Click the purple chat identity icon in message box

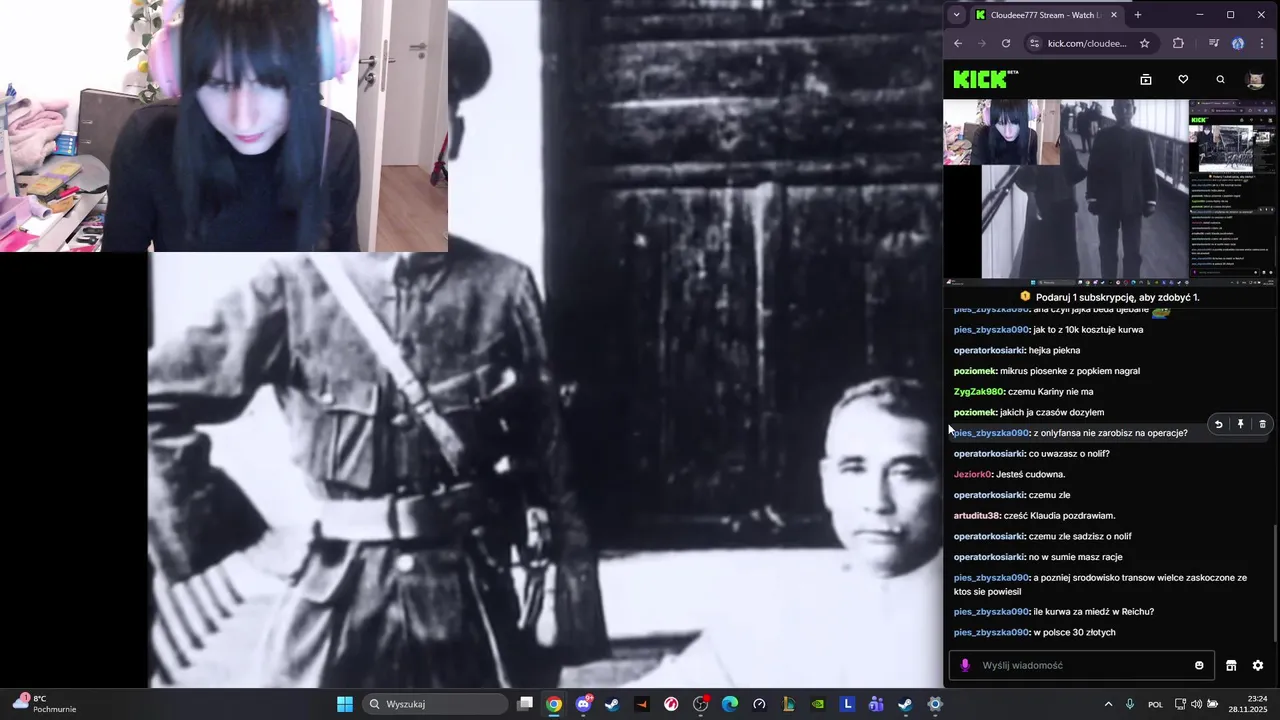click(965, 665)
